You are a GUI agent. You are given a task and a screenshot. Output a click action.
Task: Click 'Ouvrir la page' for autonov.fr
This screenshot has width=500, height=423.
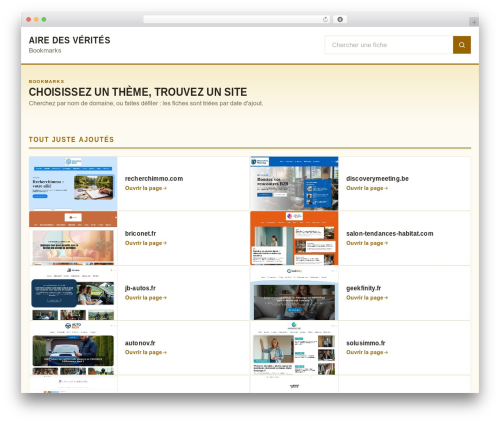(x=146, y=353)
